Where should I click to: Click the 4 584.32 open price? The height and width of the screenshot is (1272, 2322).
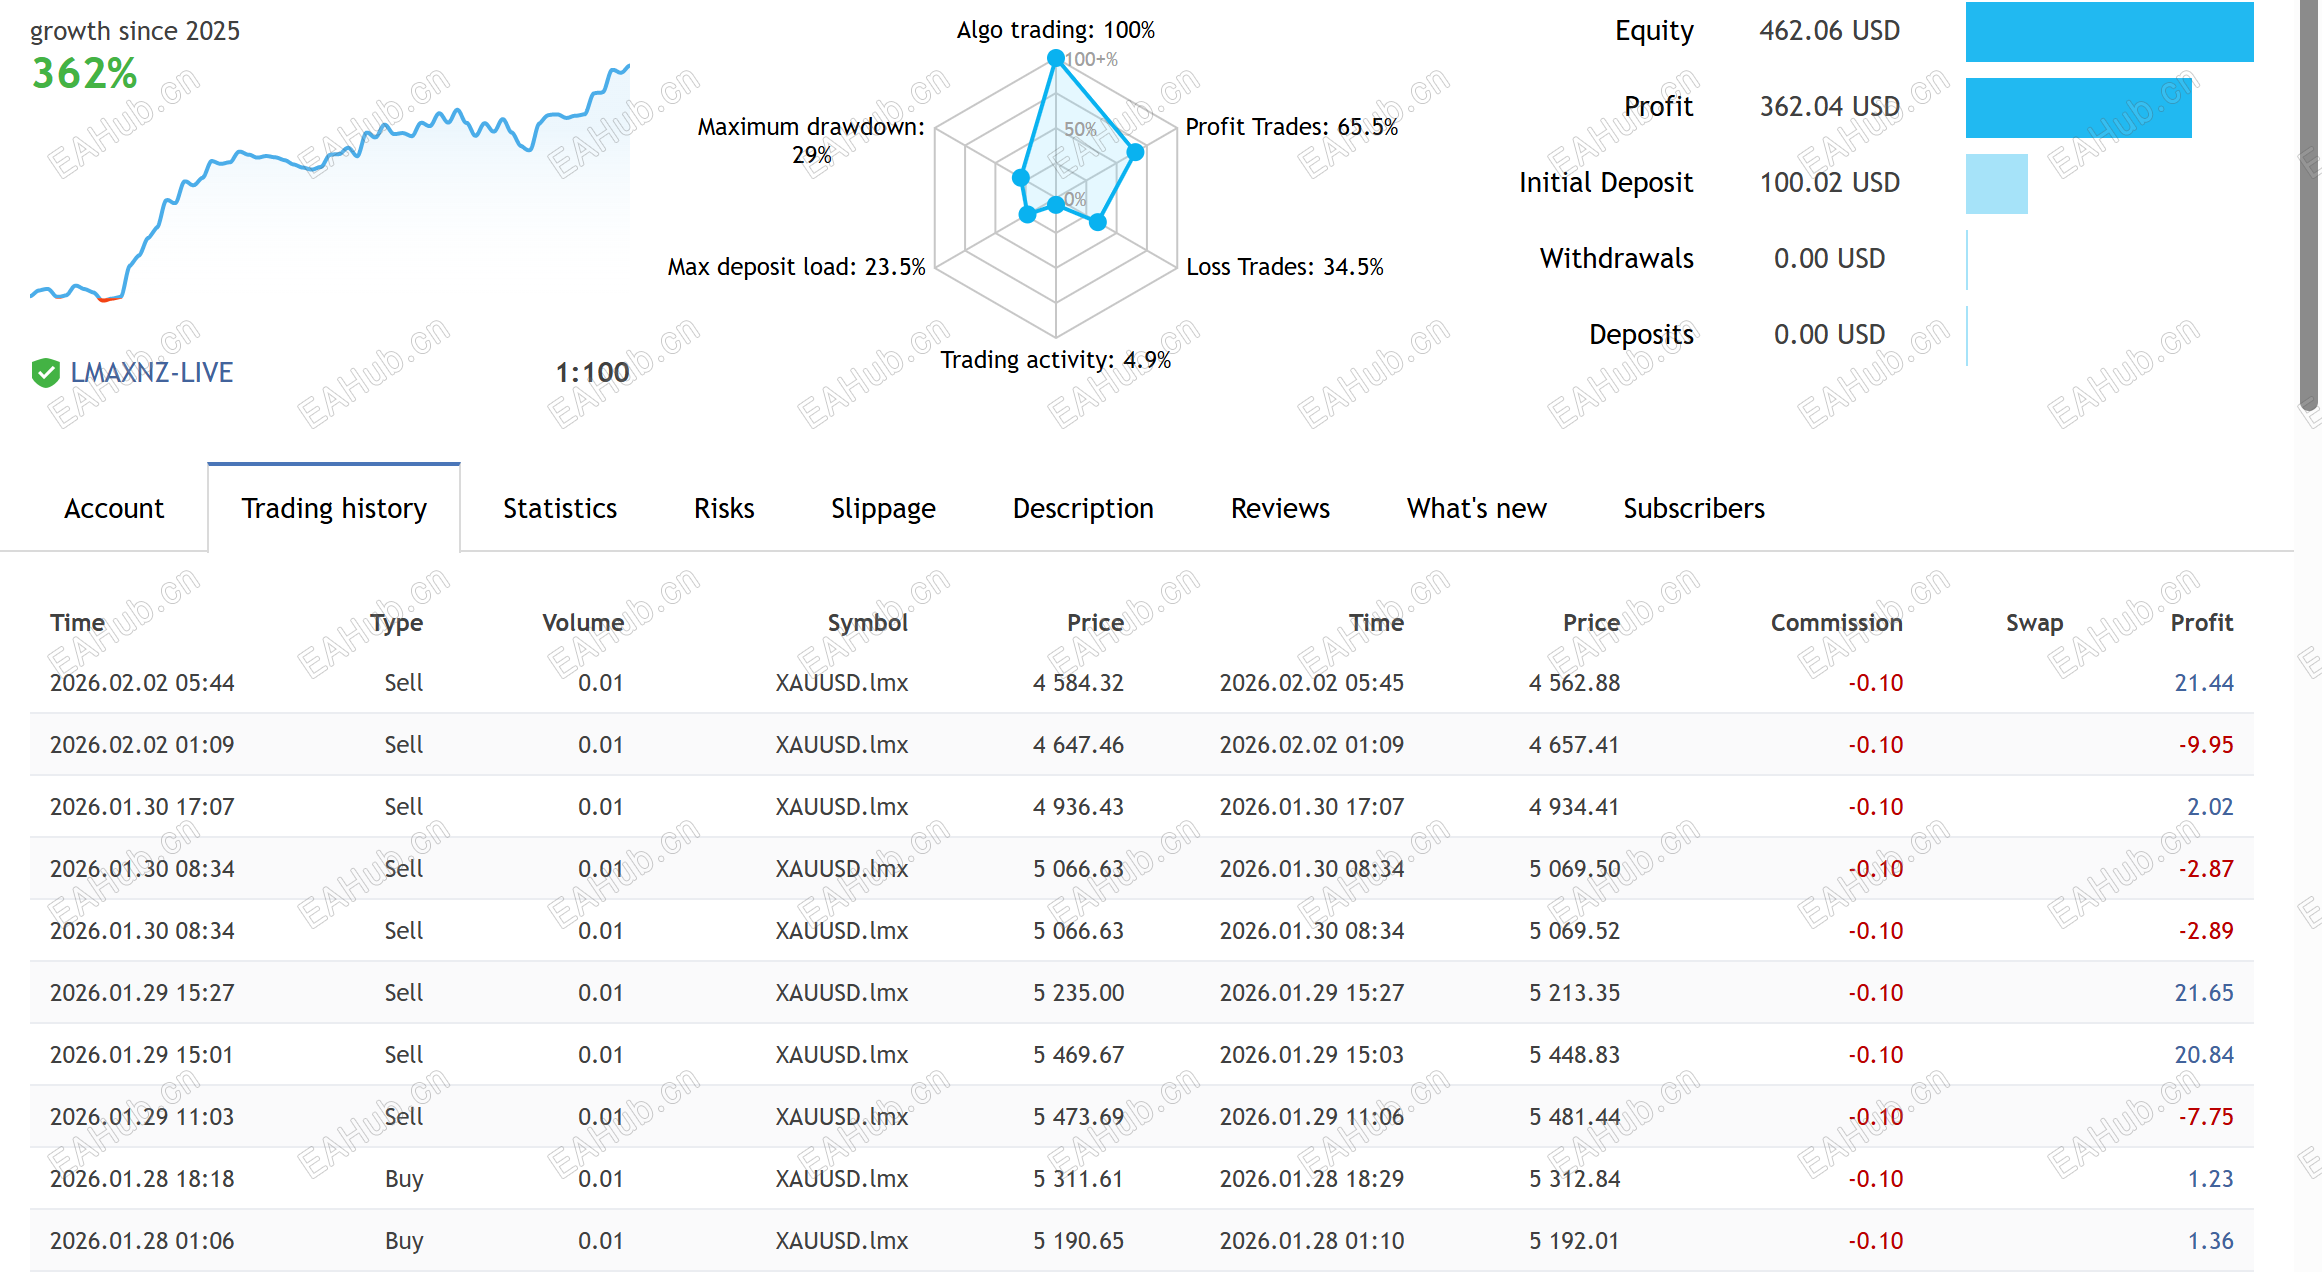[1078, 683]
